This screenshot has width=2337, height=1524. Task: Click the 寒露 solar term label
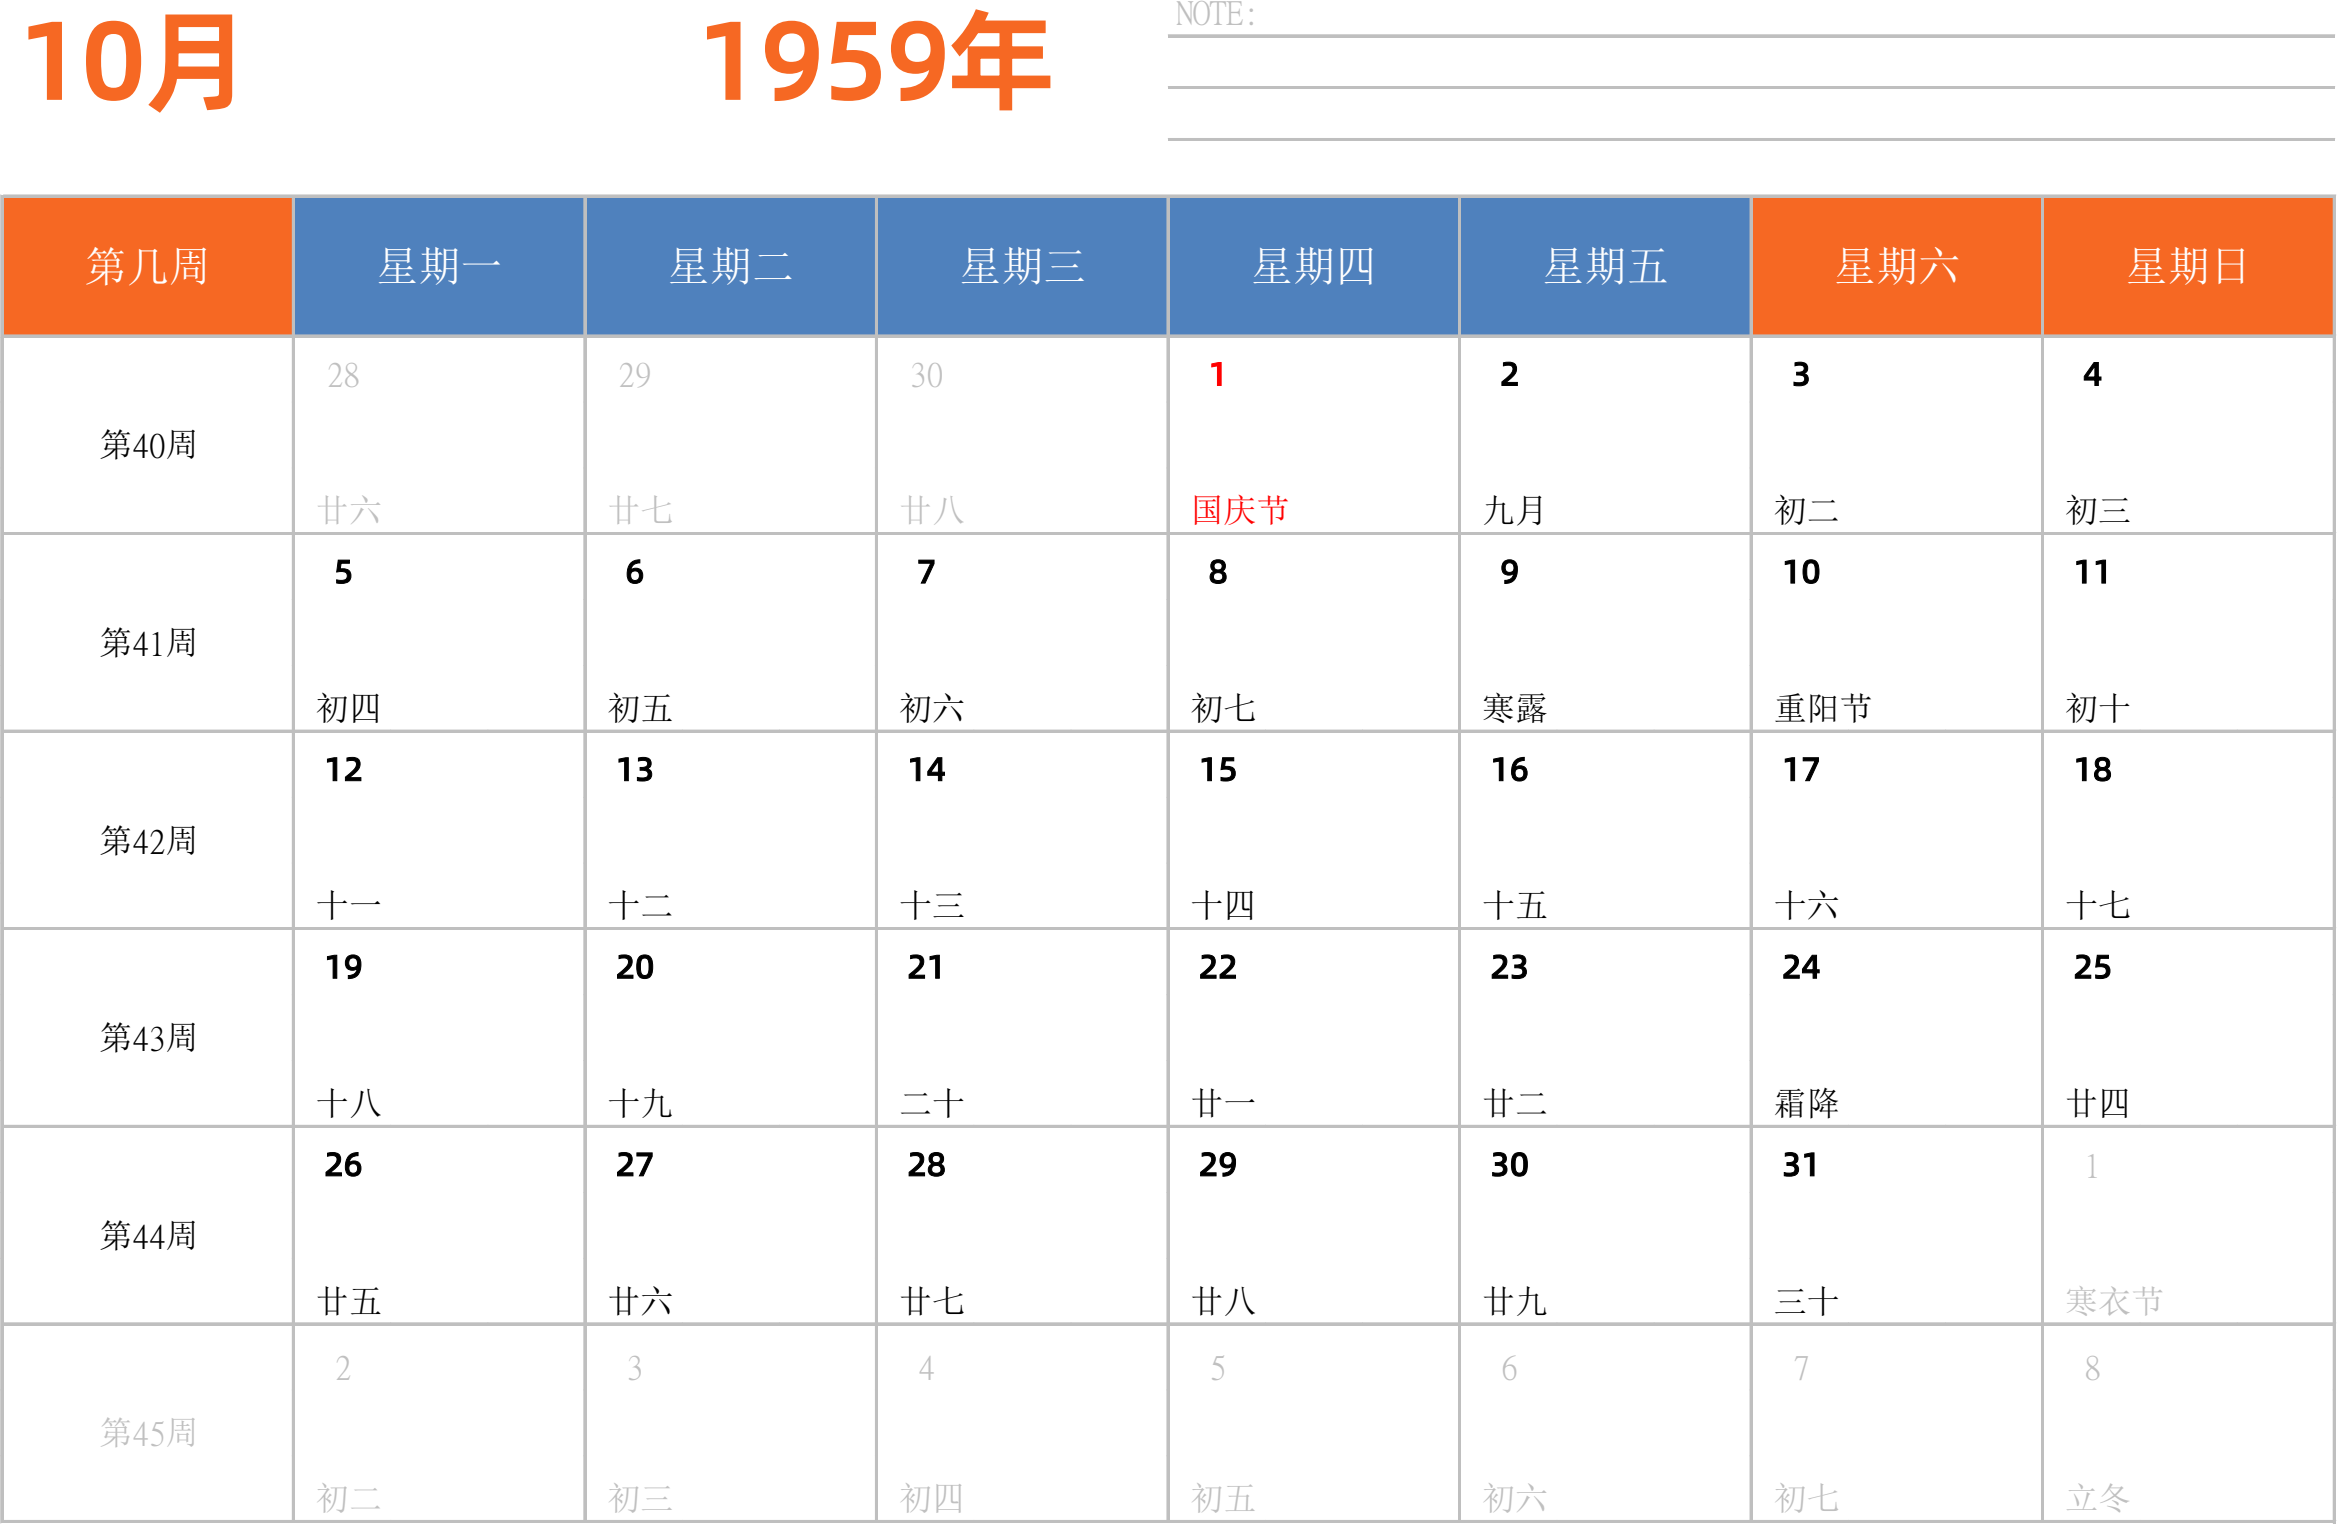click(1514, 708)
